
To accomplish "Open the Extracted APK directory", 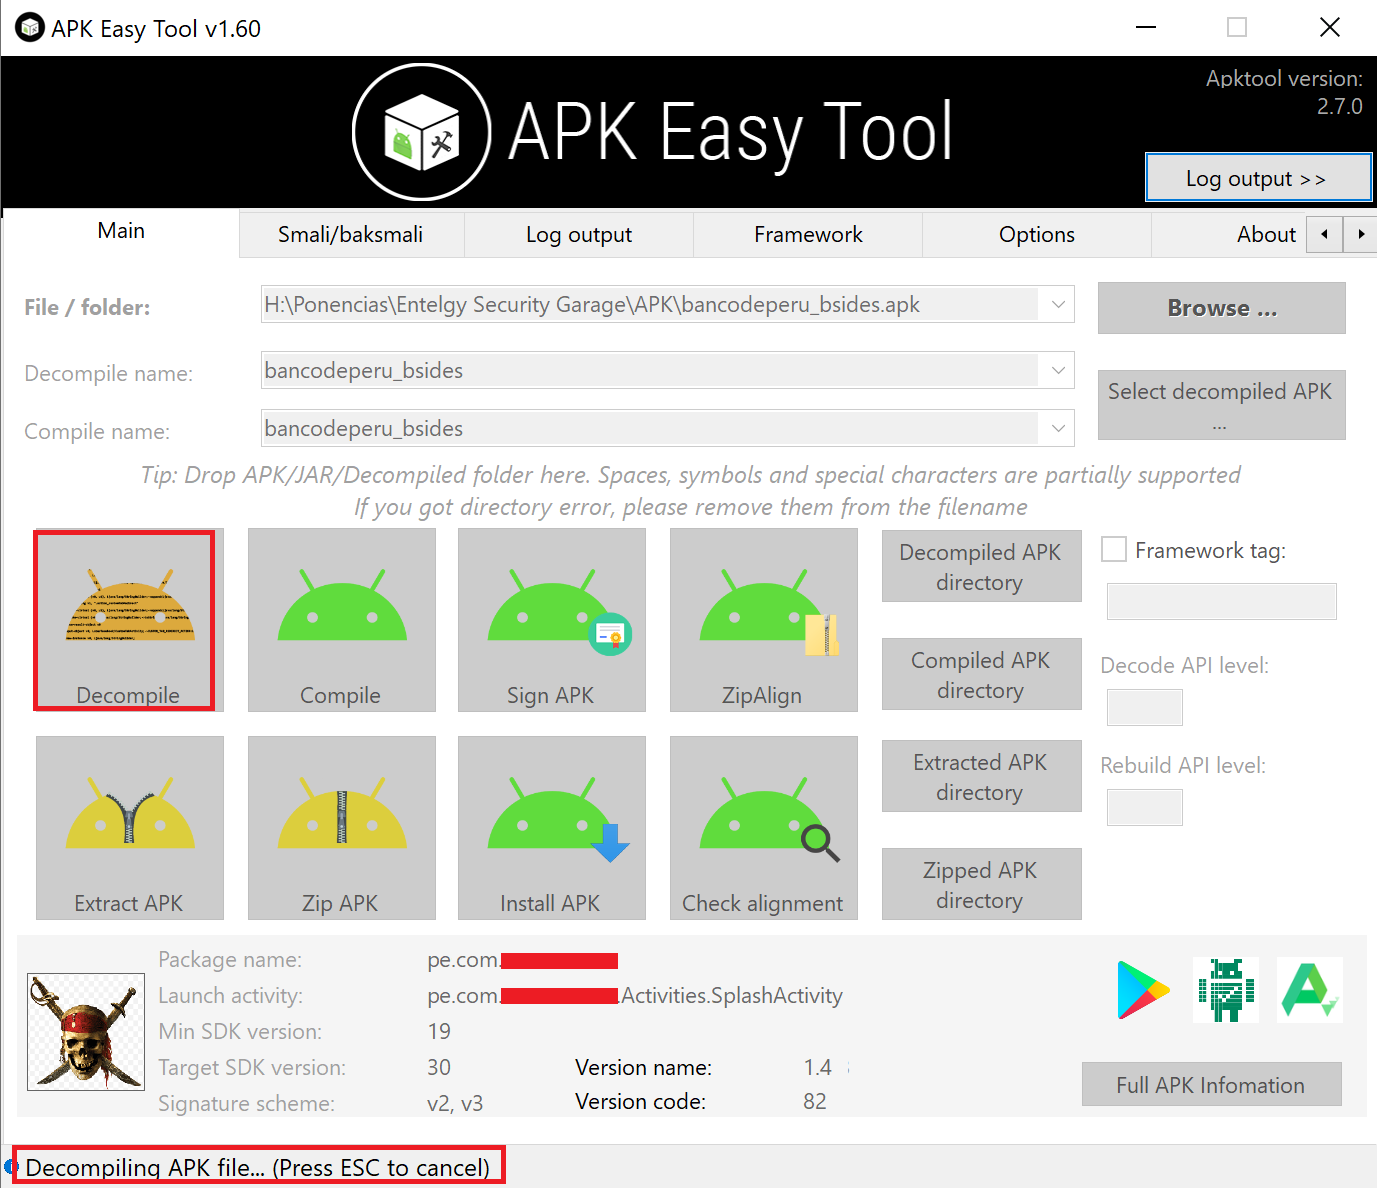I will [981, 777].
